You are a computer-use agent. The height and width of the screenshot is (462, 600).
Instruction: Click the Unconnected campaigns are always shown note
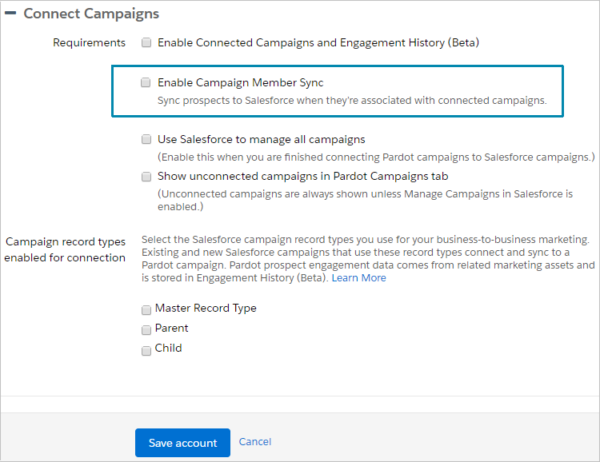coord(365,200)
